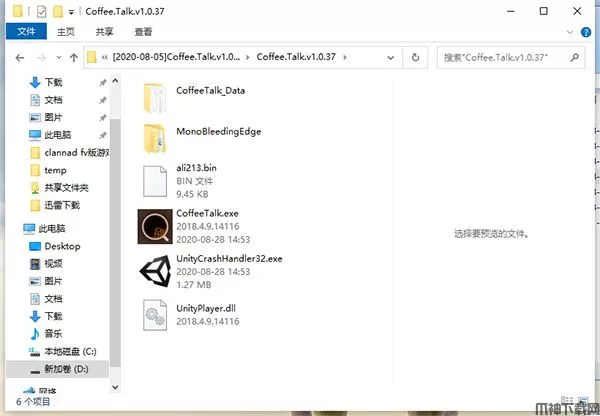600x416 pixels.
Task: Open Desktop under This PC
Action: pyautogui.click(x=55, y=246)
